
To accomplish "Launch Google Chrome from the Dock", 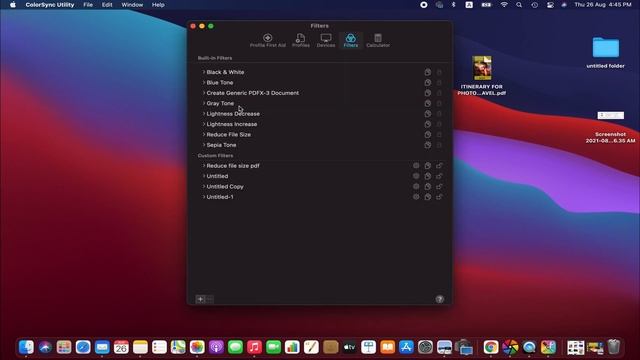I will [491, 347].
